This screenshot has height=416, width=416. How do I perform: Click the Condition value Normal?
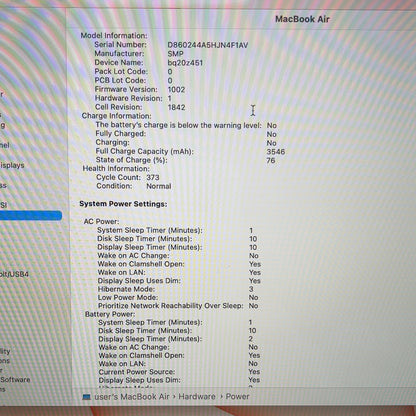(x=159, y=186)
